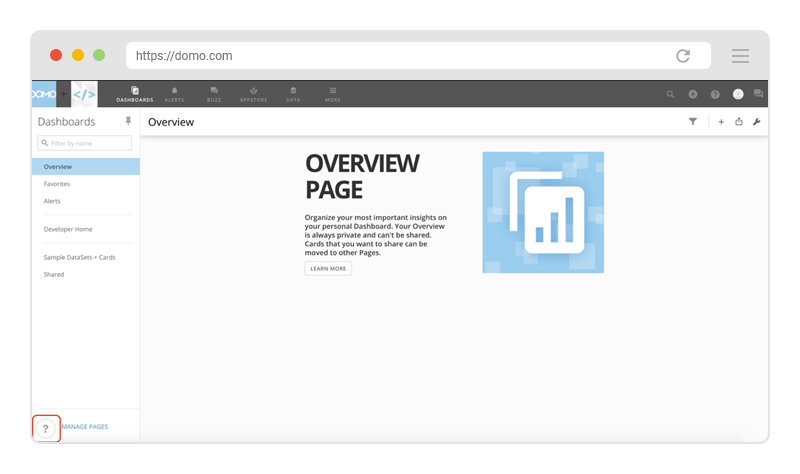The image size is (800, 474).
Task: Expand the More menu in navigation bar
Action: (333, 94)
